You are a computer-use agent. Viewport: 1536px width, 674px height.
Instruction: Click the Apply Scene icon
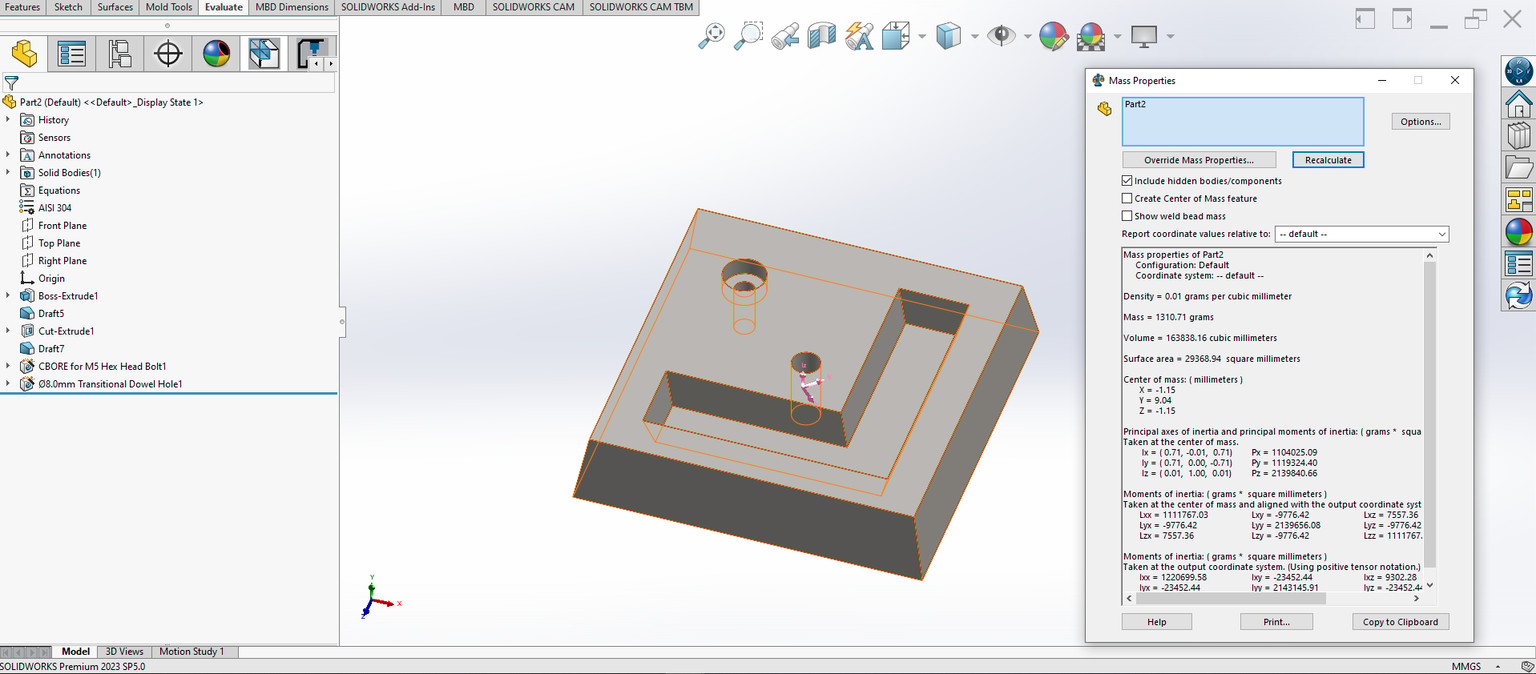(1090, 36)
